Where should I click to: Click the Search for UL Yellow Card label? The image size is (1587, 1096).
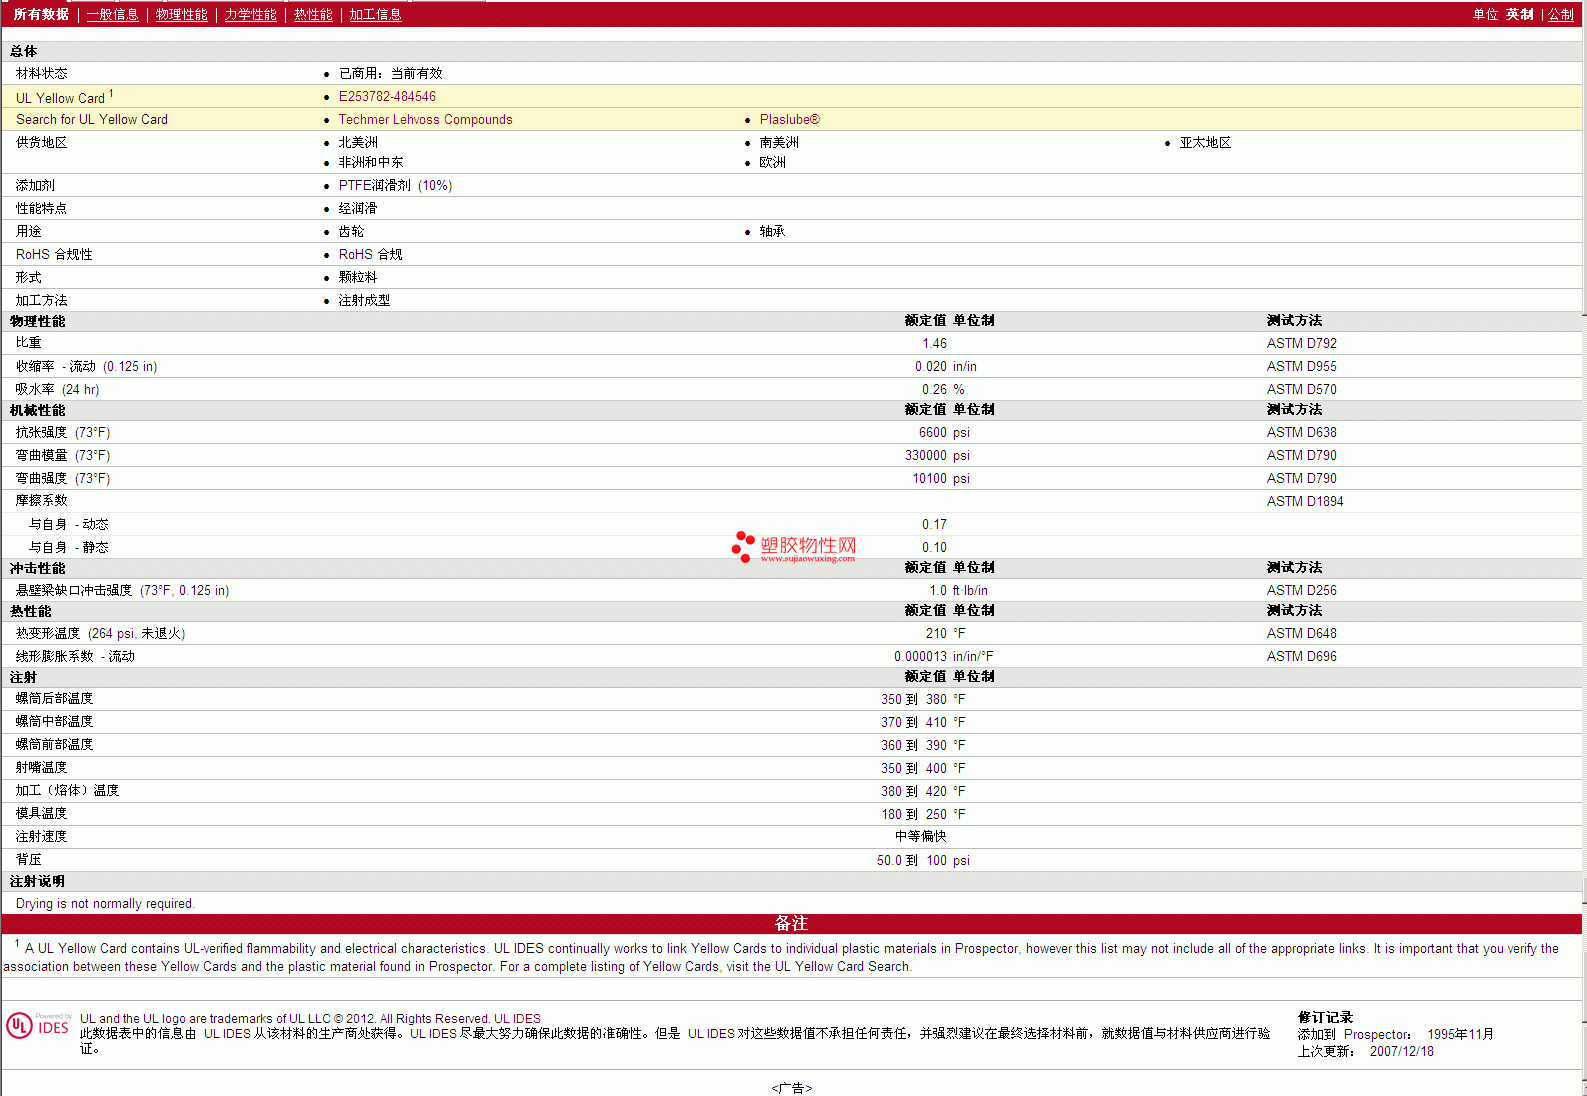point(92,119)
